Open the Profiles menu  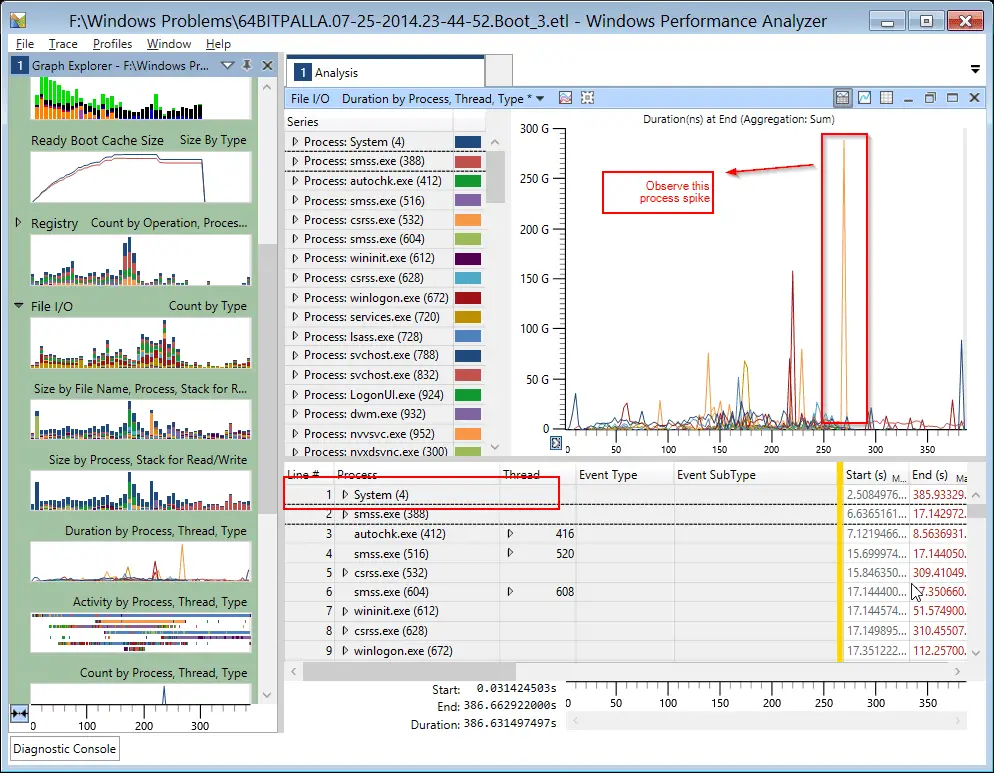pyautogui.click(x=112, y=44)
